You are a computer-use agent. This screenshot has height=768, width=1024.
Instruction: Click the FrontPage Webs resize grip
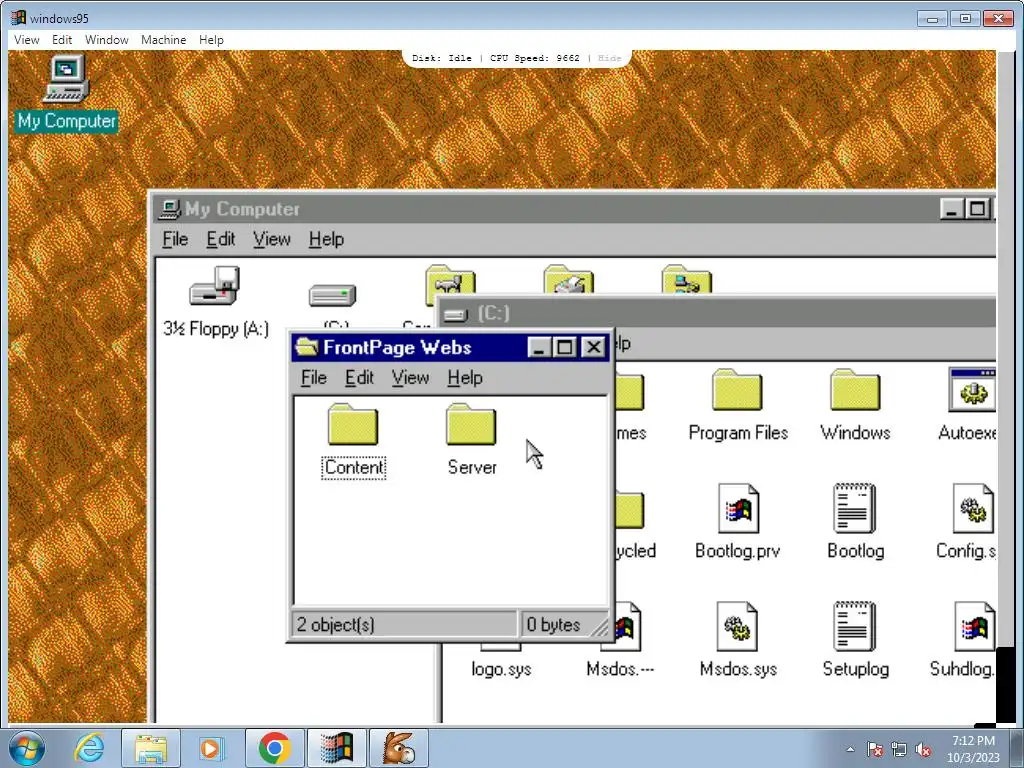(x=601, y=628)
